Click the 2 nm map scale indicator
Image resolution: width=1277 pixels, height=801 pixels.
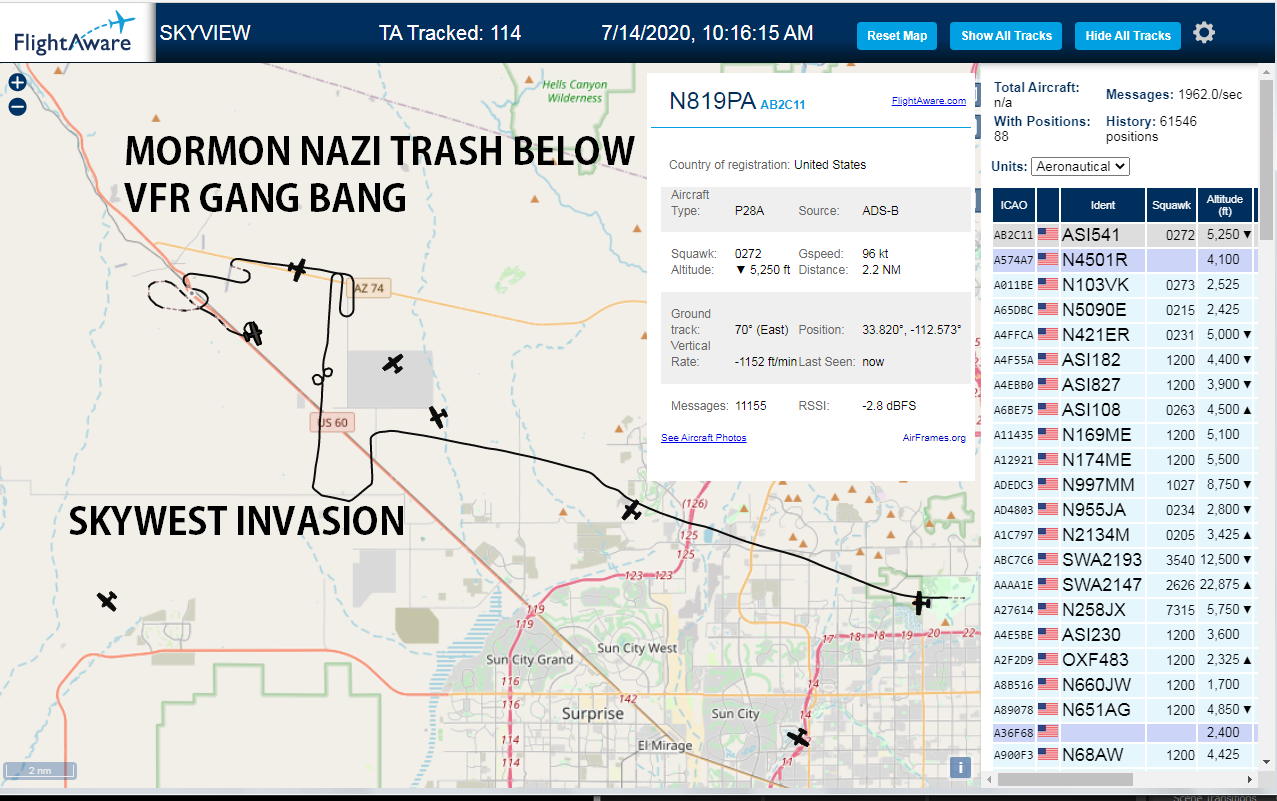click(x=39, y=770)
